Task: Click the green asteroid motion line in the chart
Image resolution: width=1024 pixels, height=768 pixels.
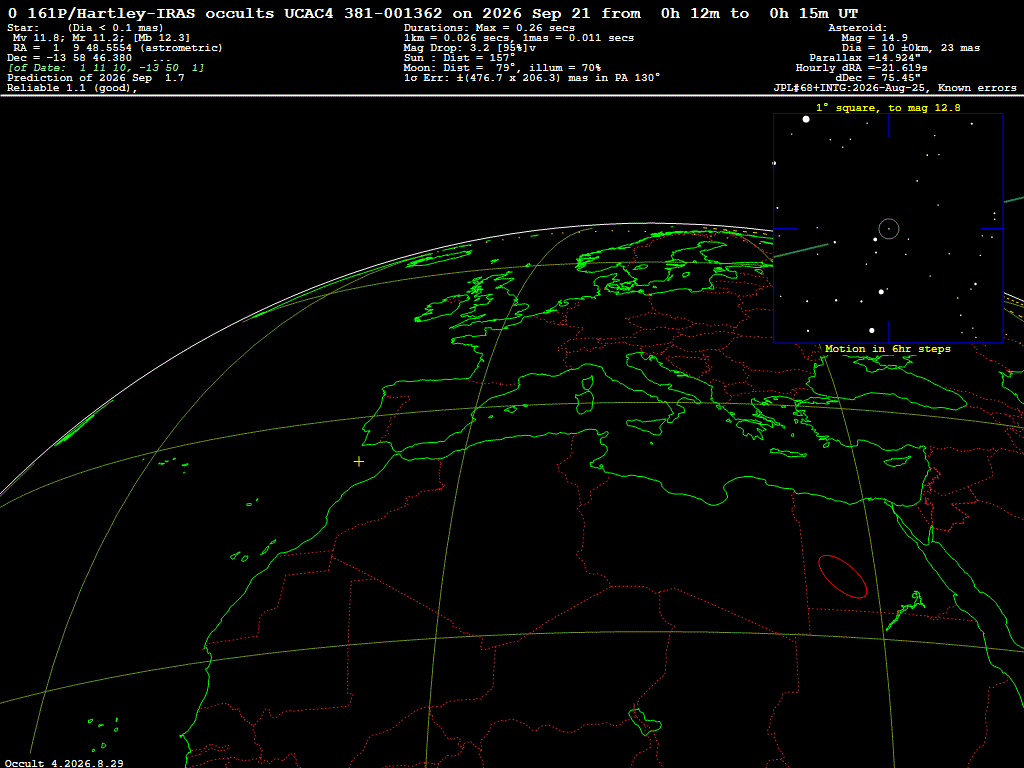Action: tap(801, 251)
